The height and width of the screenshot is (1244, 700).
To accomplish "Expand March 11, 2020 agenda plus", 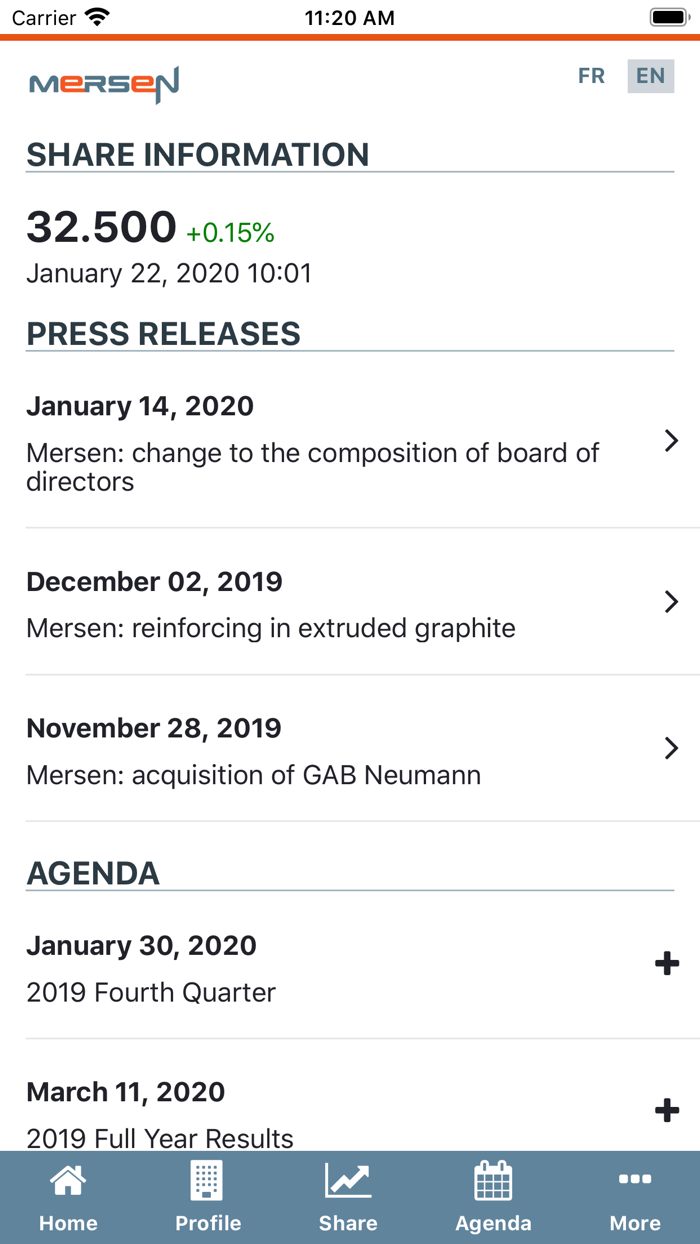I will click(x=666, y=1111).
